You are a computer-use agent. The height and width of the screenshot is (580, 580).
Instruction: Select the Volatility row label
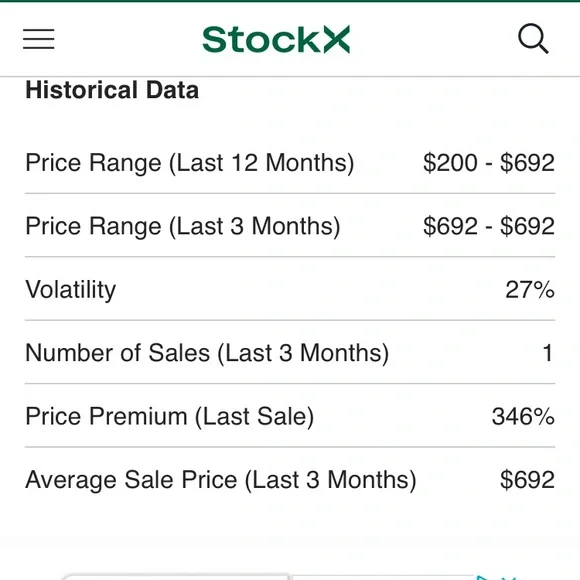(71, 290)
